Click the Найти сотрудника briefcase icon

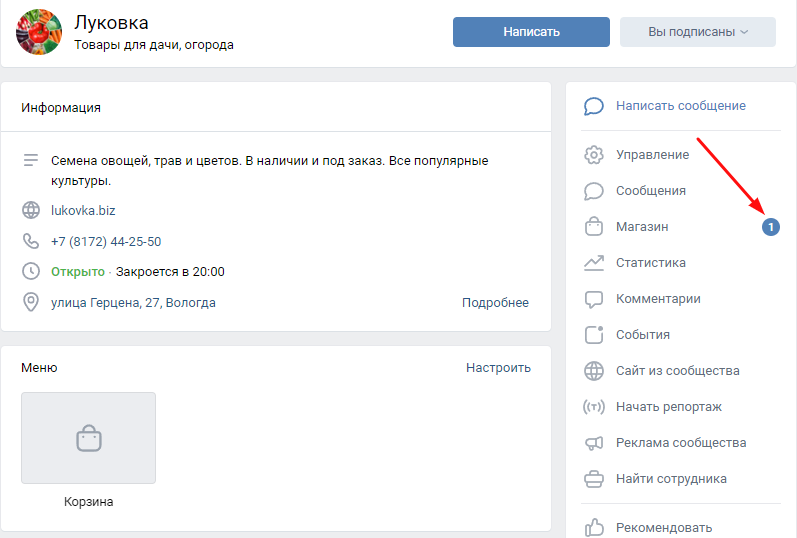[x=594, y=479]
